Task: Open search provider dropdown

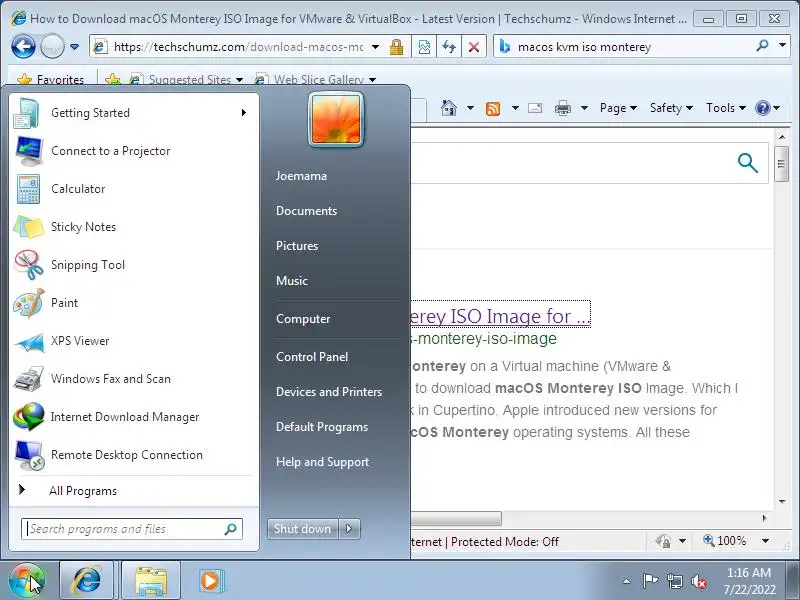Action: pyautogui.click(x=783, y=46)
